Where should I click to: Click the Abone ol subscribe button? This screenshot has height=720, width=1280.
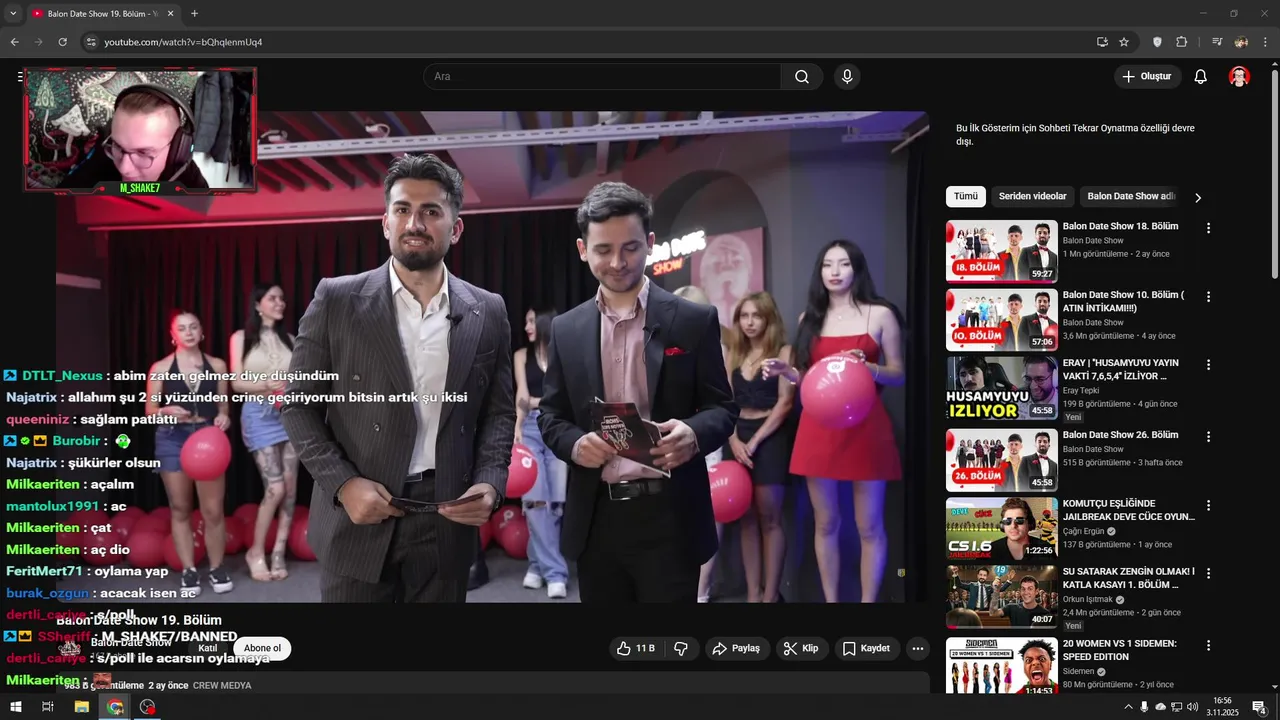[x=262, y=648]
